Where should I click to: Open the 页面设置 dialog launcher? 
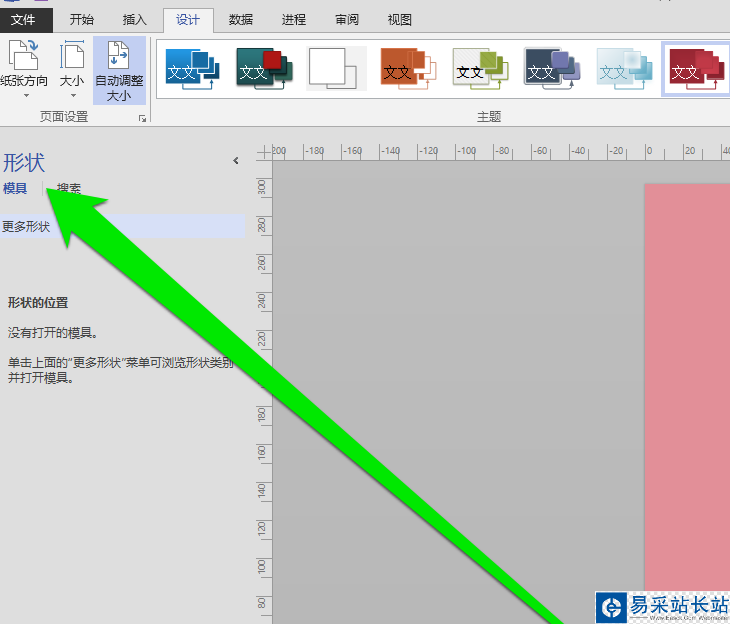[142, 119]
